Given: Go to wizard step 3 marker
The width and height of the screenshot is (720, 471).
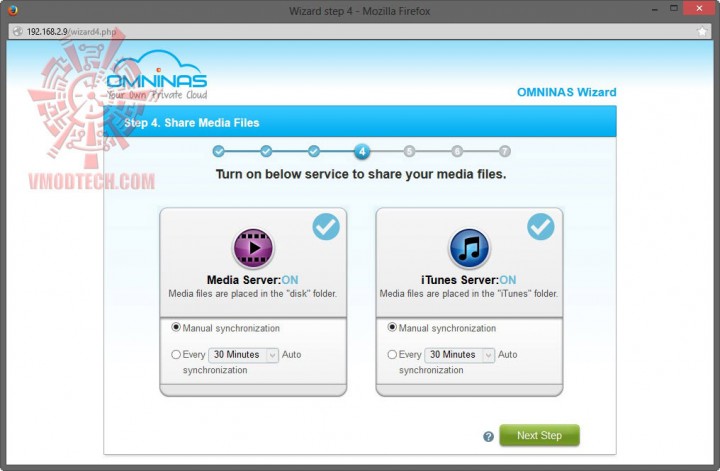Looking at the screenshot, I should click(314, 151).
